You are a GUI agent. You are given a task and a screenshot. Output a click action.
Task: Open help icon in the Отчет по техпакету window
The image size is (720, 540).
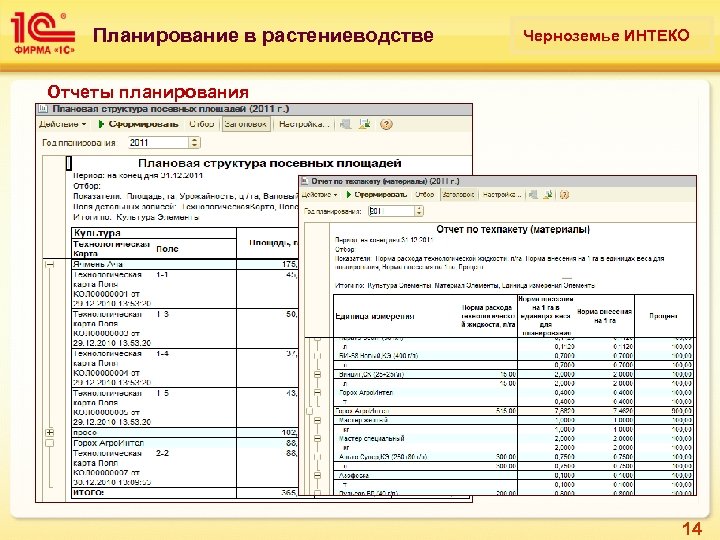[564, 195]
